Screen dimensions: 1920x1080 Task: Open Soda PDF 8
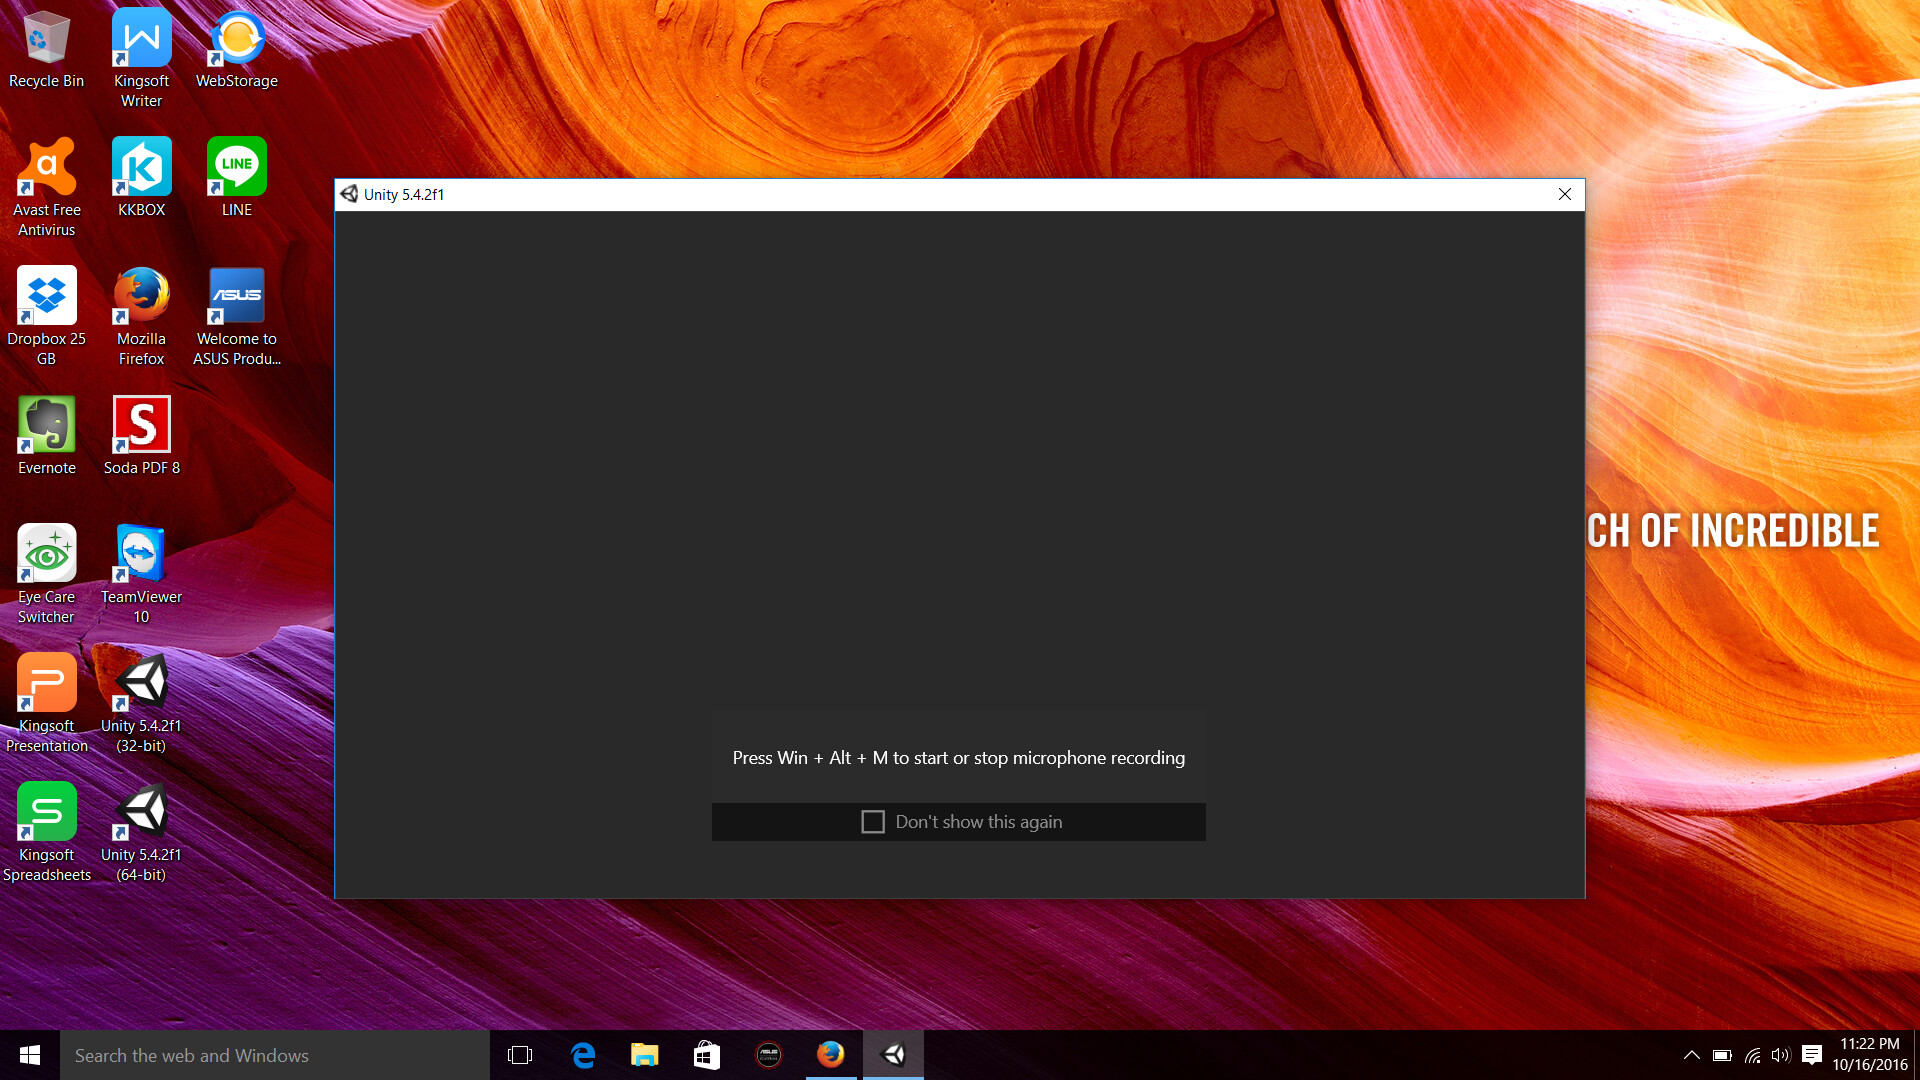tap(141, 425)
